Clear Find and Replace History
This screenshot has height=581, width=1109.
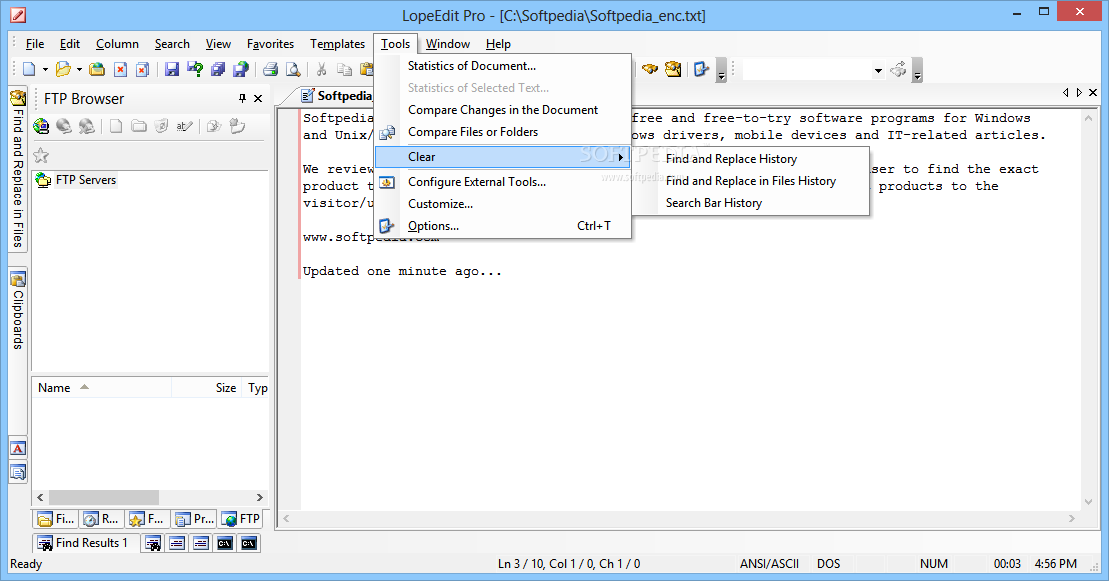(x=751, y=159)
